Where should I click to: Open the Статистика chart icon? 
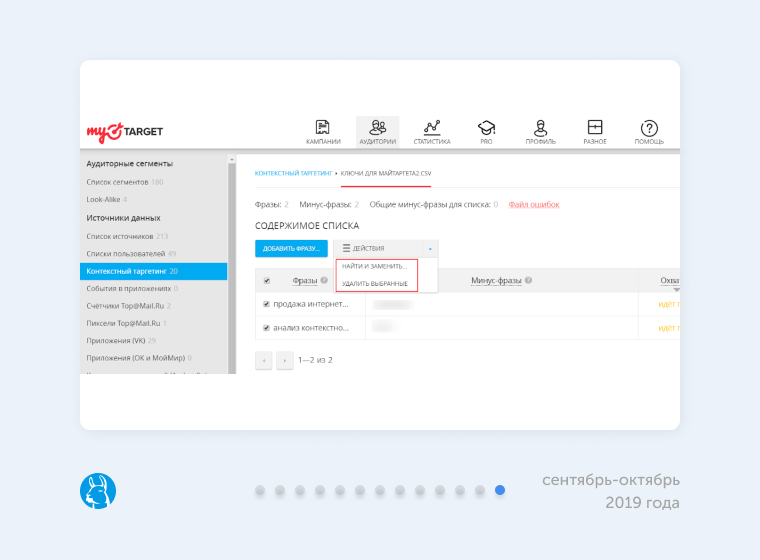pos(432,128)
